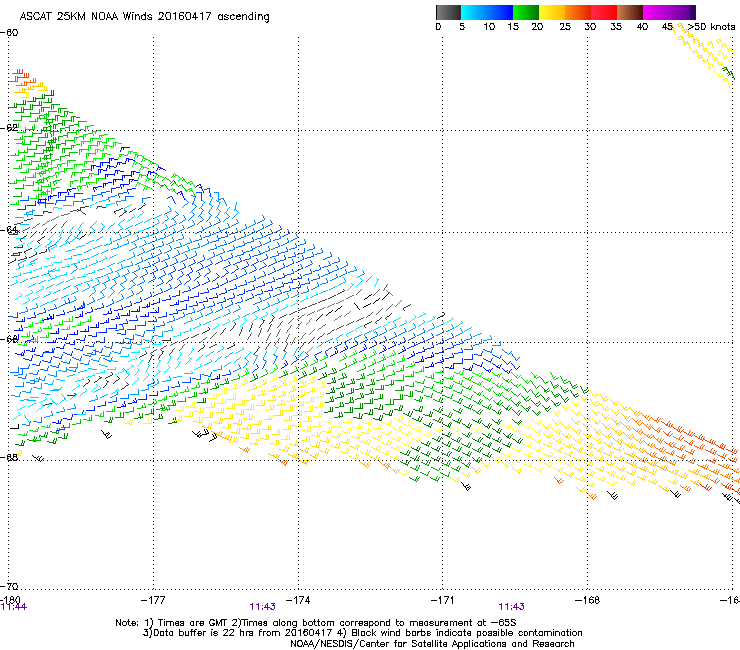Click the -180 longitude axis label
This screenshot has width=740, height=650.
[10, 600]
